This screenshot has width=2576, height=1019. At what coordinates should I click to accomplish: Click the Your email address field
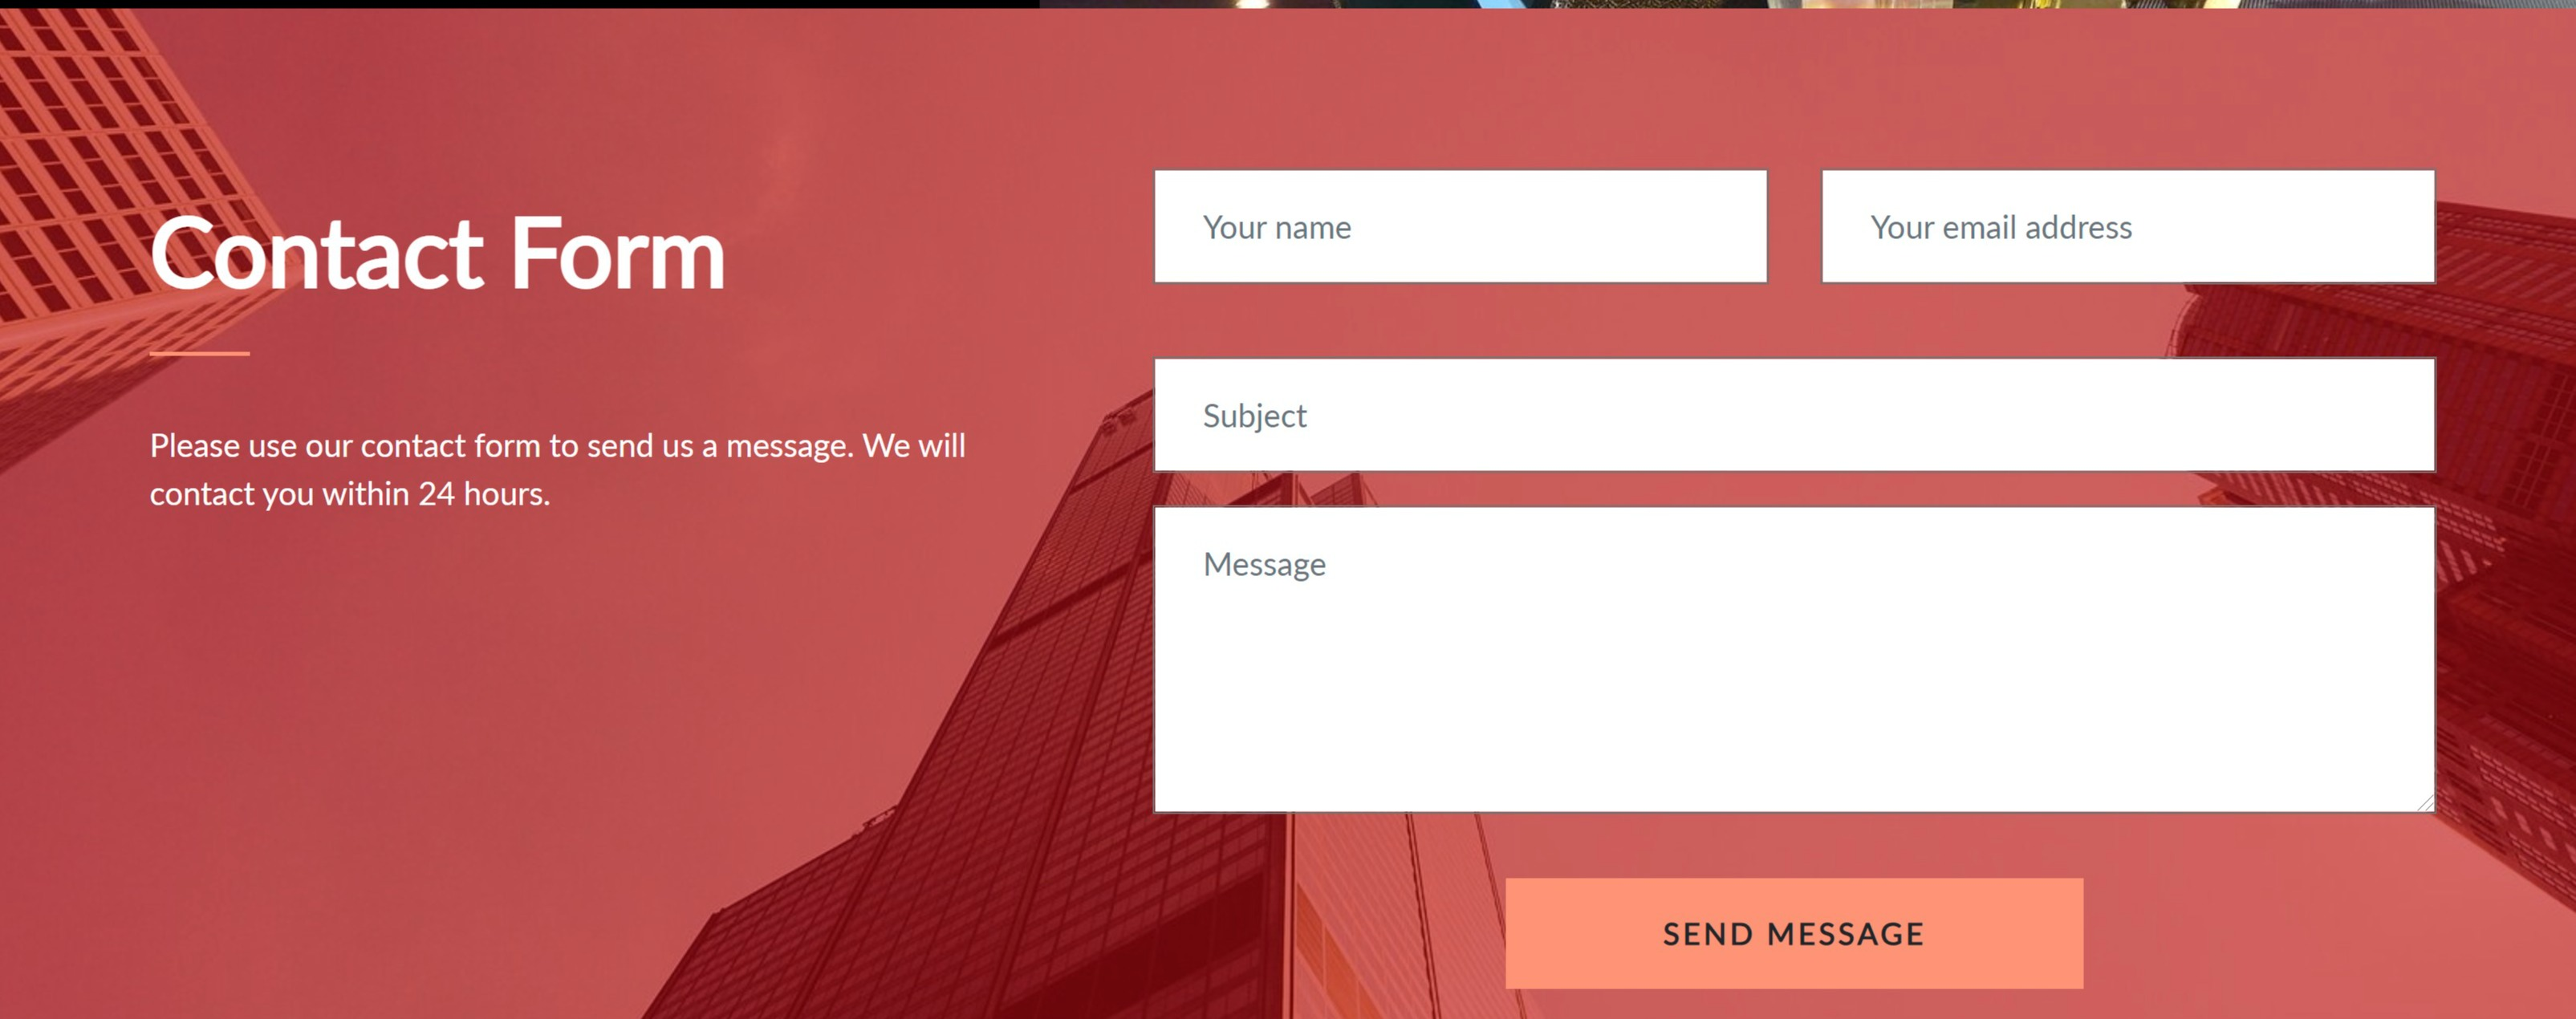[x=2126, y=227]
